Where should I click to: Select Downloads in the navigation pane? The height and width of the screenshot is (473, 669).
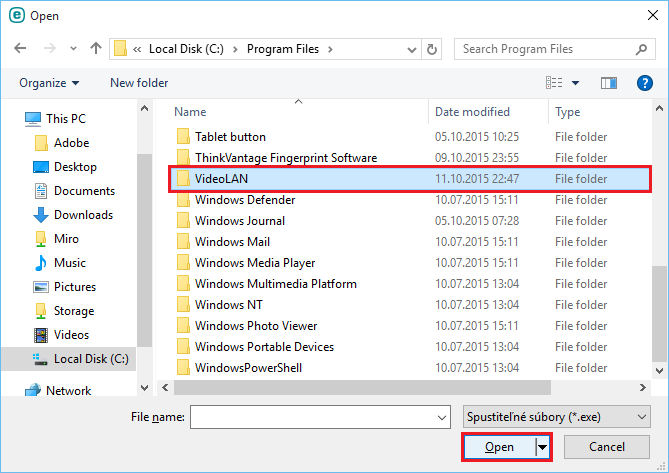pyautogui.click(x=83, y=215)
